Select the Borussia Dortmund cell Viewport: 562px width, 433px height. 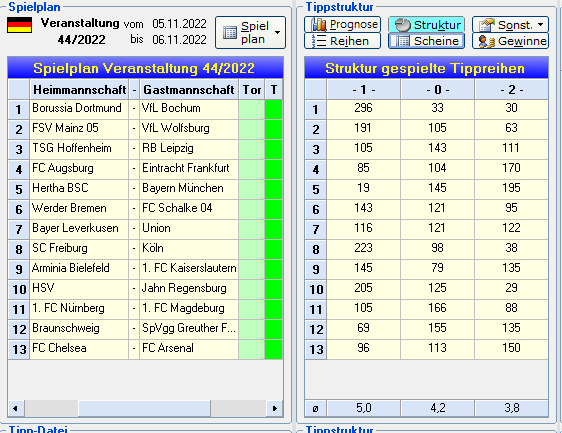(x=79, y=109)
